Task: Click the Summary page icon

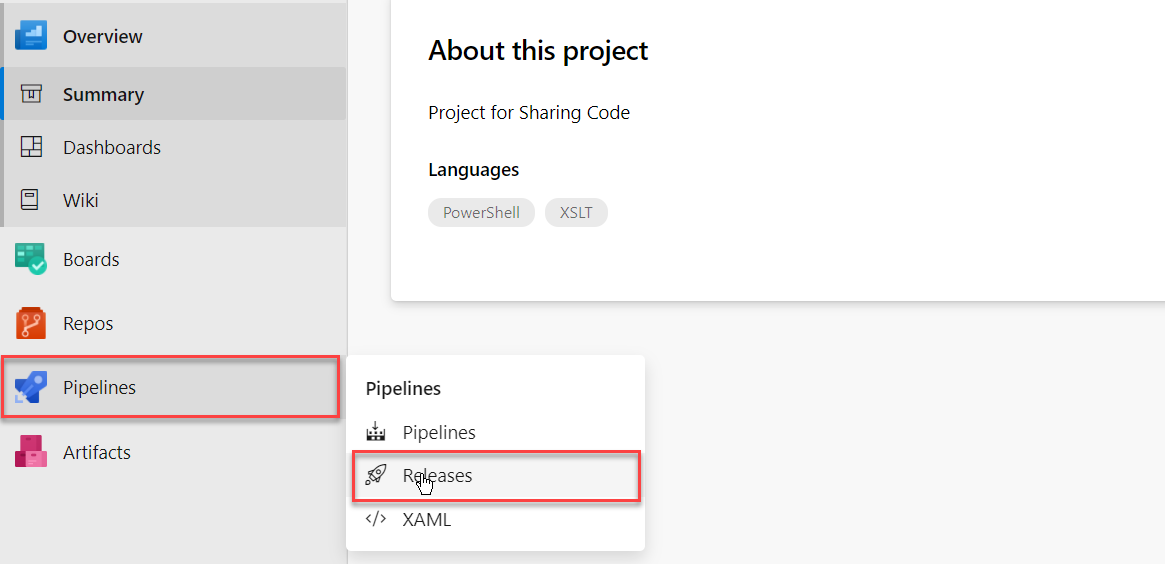Action: [31, 94]
